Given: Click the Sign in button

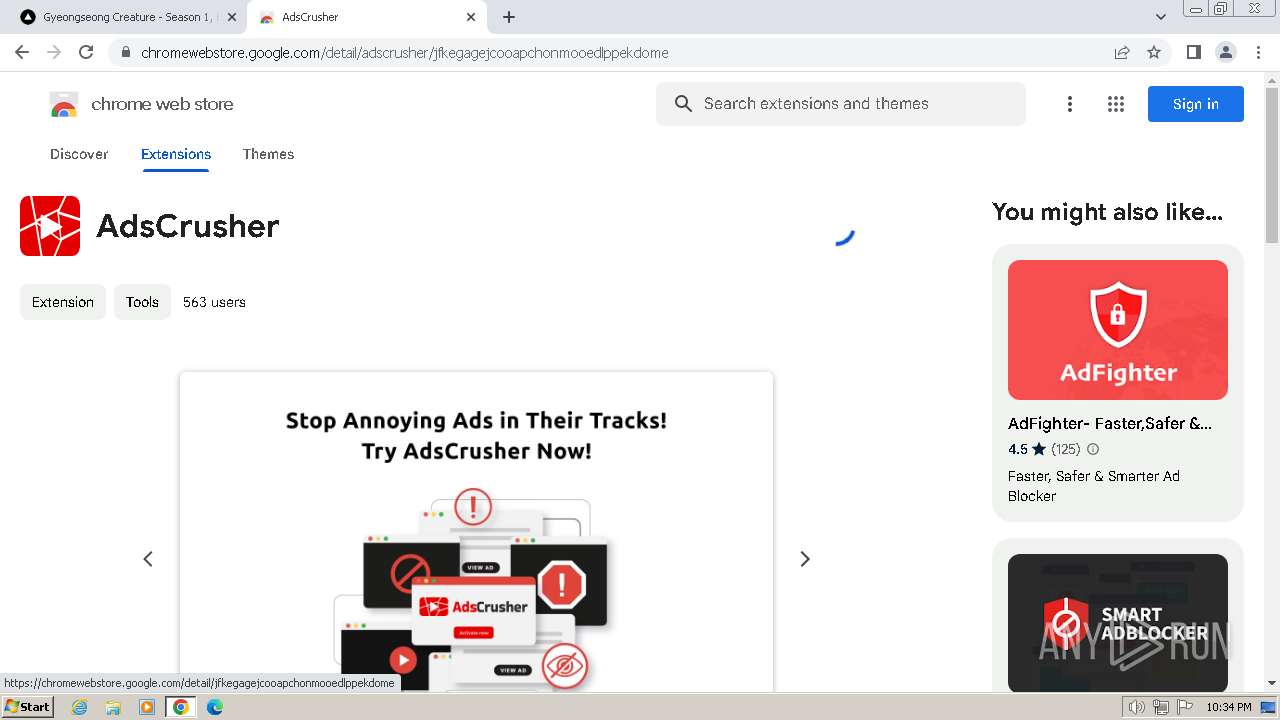Looking at the screenshot, I should [1196, 104].
